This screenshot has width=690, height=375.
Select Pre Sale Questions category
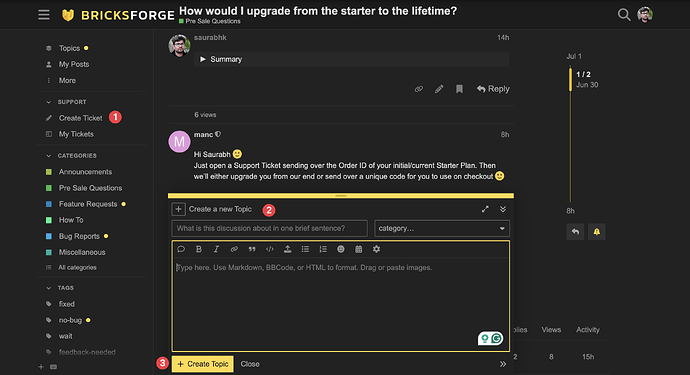[90, 188]
